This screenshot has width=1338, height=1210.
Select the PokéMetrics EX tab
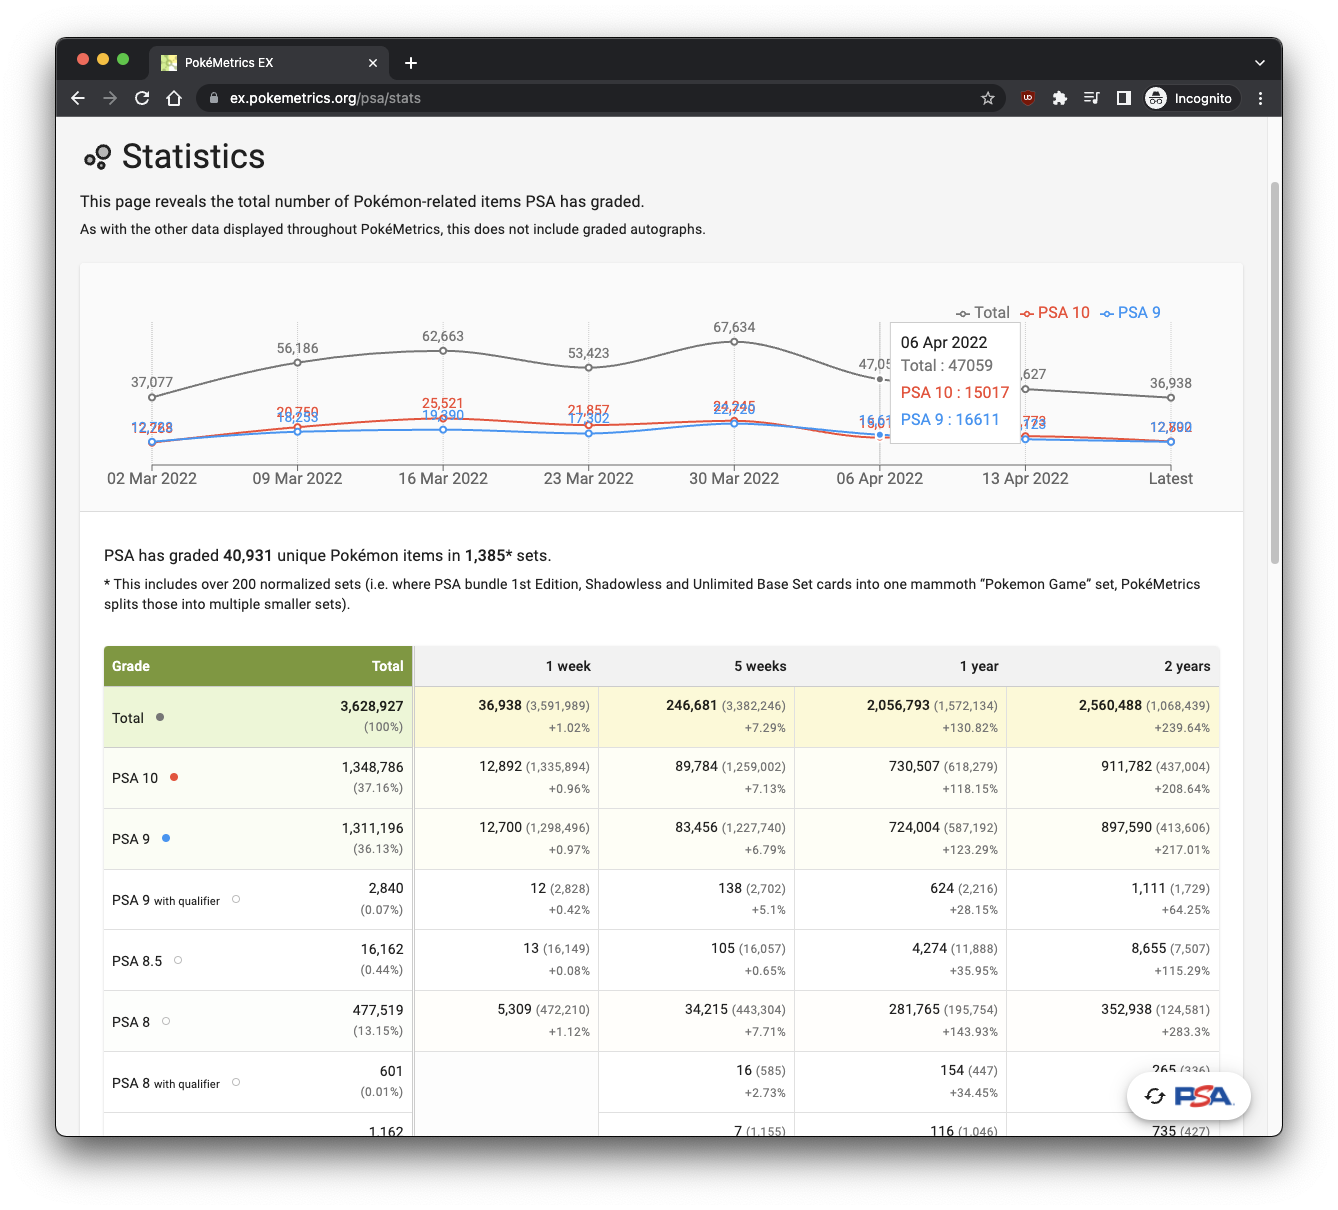tap(260, 62)
